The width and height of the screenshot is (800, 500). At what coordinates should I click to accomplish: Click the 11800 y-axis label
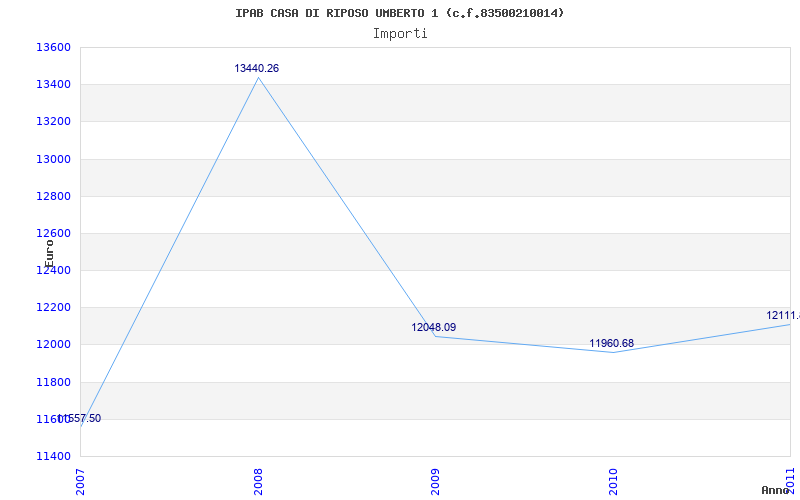pos(53,382)
